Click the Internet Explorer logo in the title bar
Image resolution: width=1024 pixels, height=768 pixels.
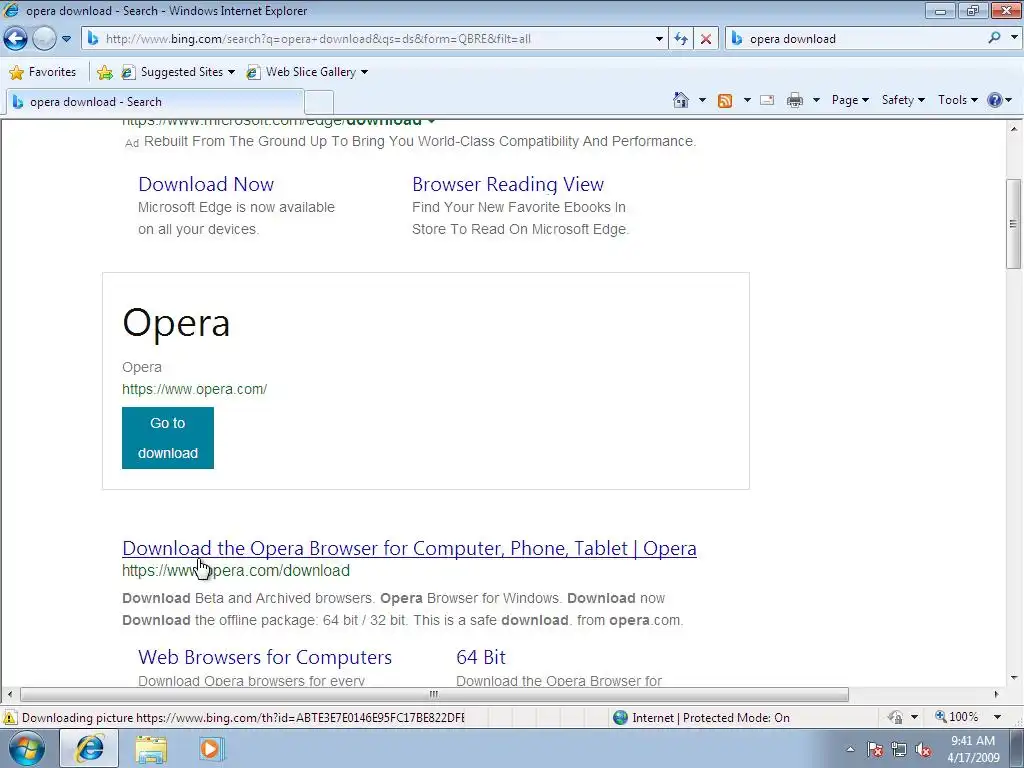[11, 10]
